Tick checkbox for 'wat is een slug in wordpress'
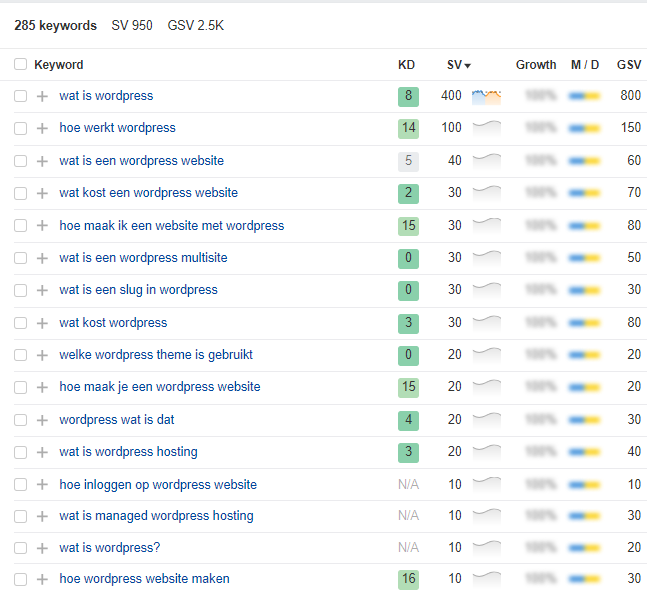The height and width of the screenshot is (593, 647). click(20, 290)
